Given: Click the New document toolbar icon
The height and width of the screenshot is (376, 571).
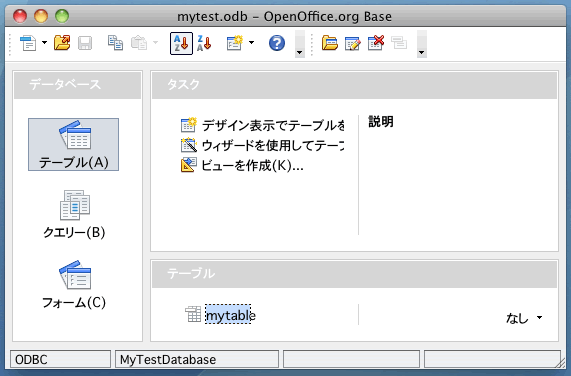Looking at the screenshot, I should pyautogui.click(x=28, y=43).
